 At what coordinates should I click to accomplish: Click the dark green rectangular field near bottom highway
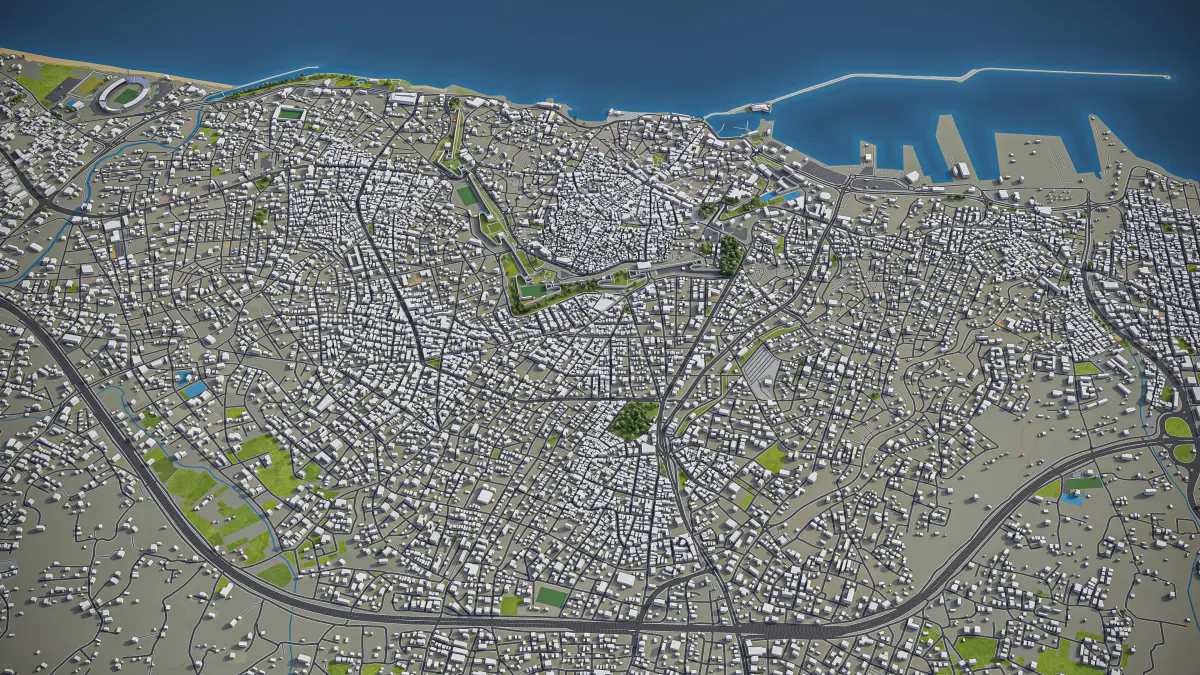[551, 597]
